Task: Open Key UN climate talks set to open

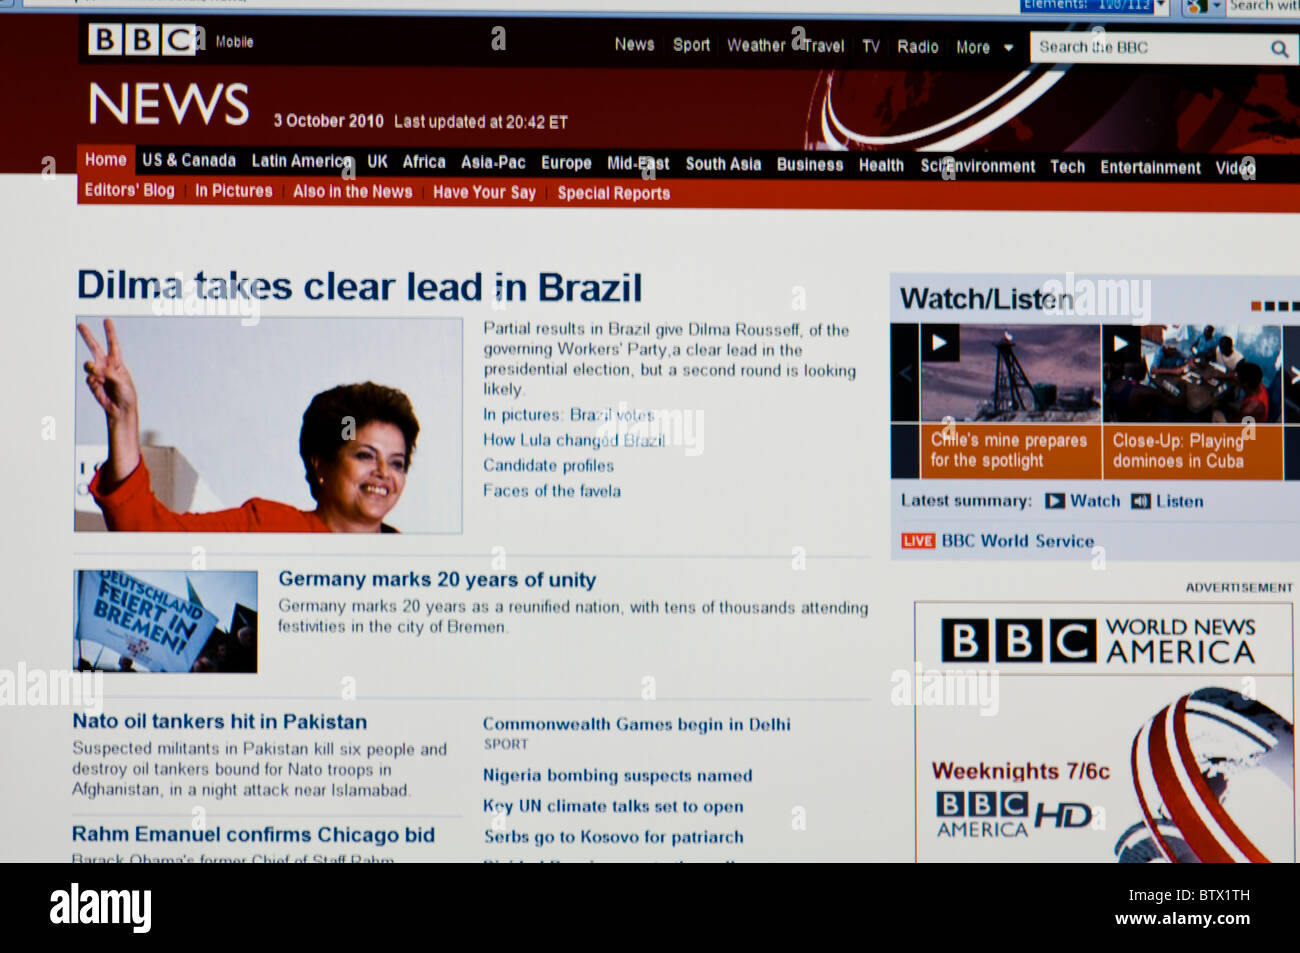Action: pyautogui.click(x=613, y=807)
